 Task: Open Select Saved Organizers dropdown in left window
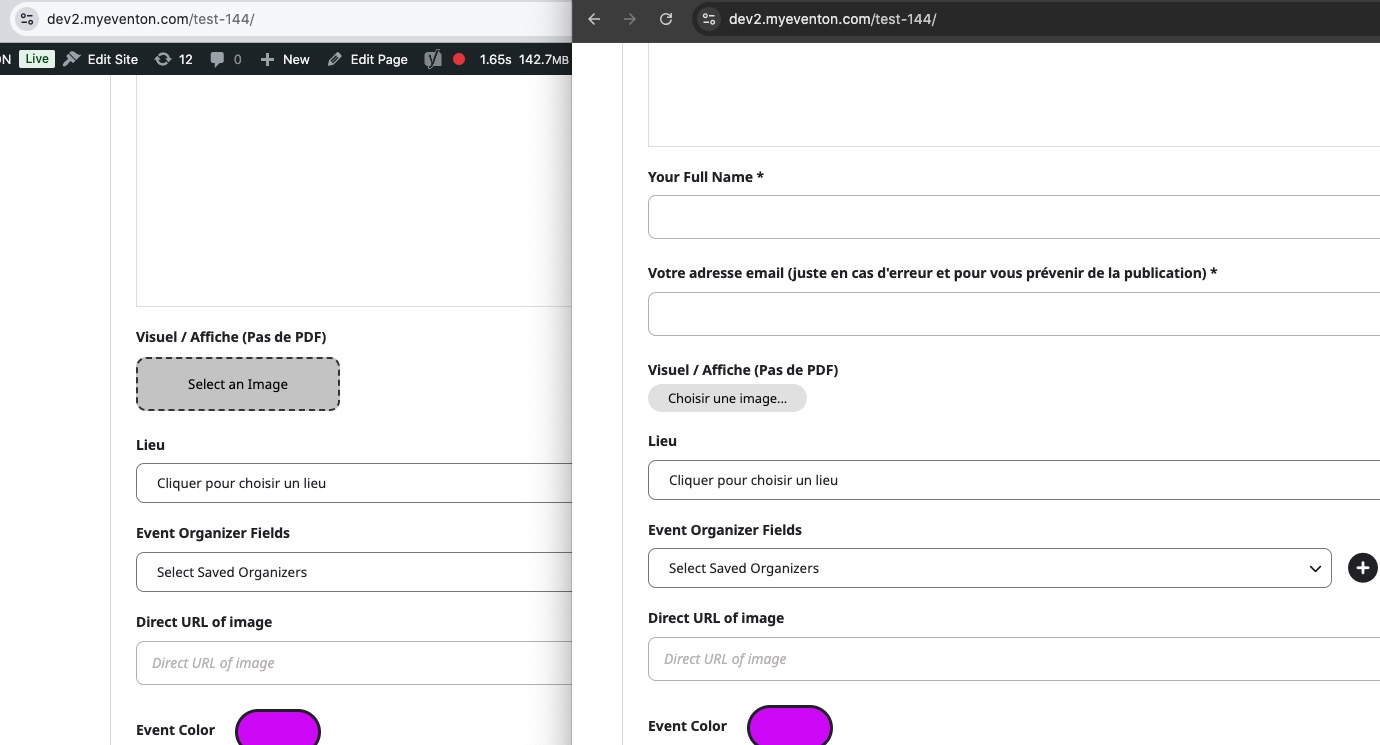click(353, 572)
